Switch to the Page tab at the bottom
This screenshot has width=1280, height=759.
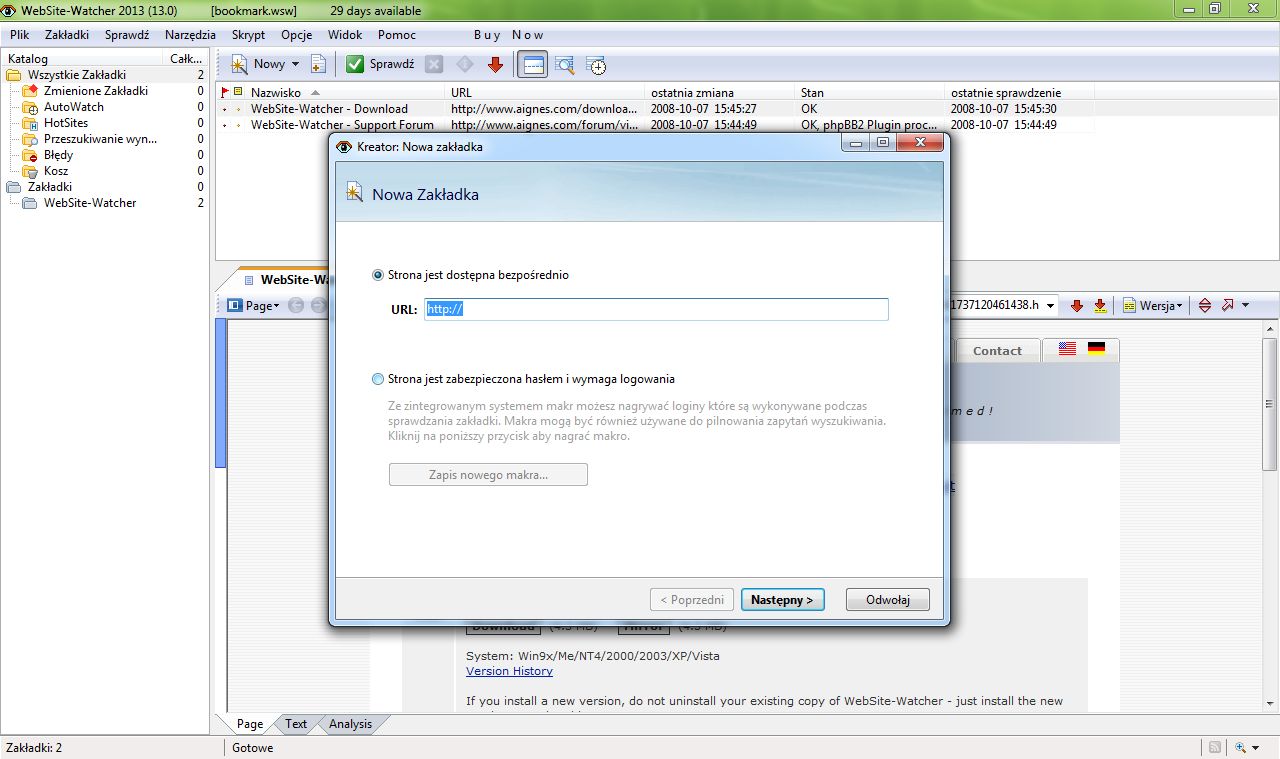click(x=250, y=724)
